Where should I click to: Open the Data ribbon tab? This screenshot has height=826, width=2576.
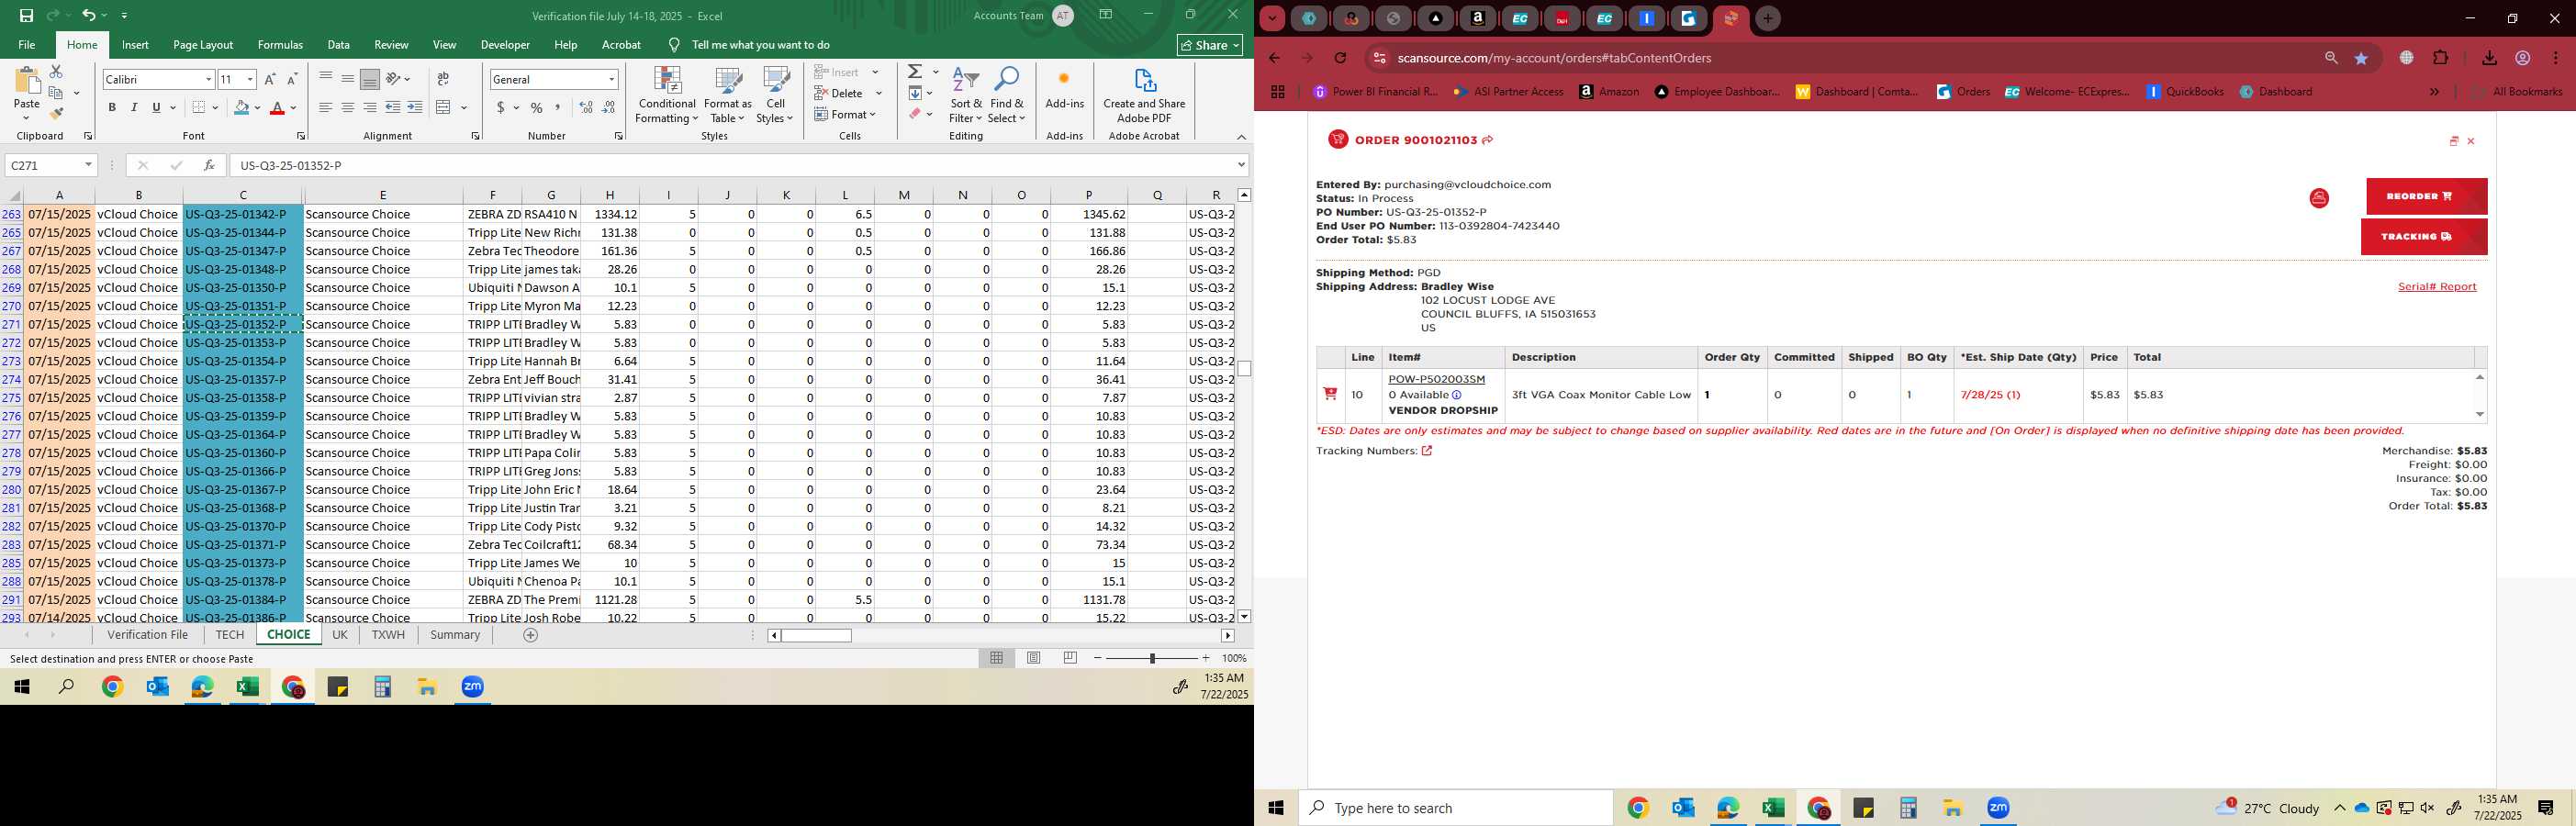(338, 45)
